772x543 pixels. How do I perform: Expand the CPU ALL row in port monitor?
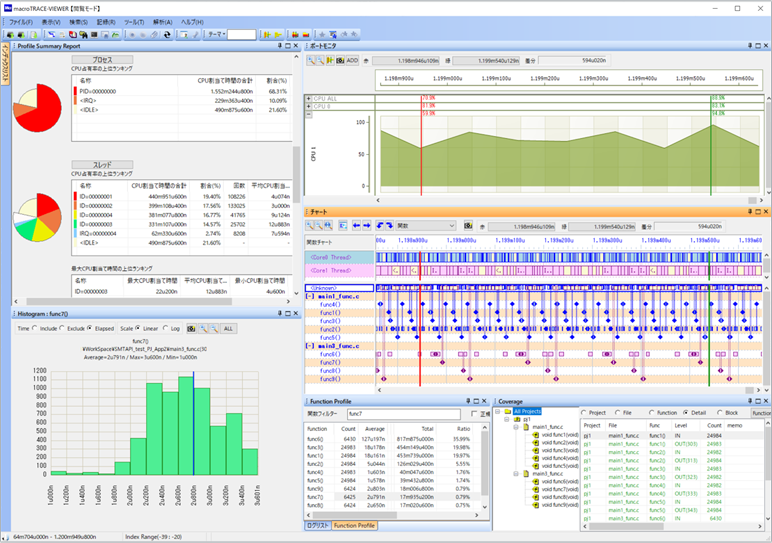coord(309,98)
